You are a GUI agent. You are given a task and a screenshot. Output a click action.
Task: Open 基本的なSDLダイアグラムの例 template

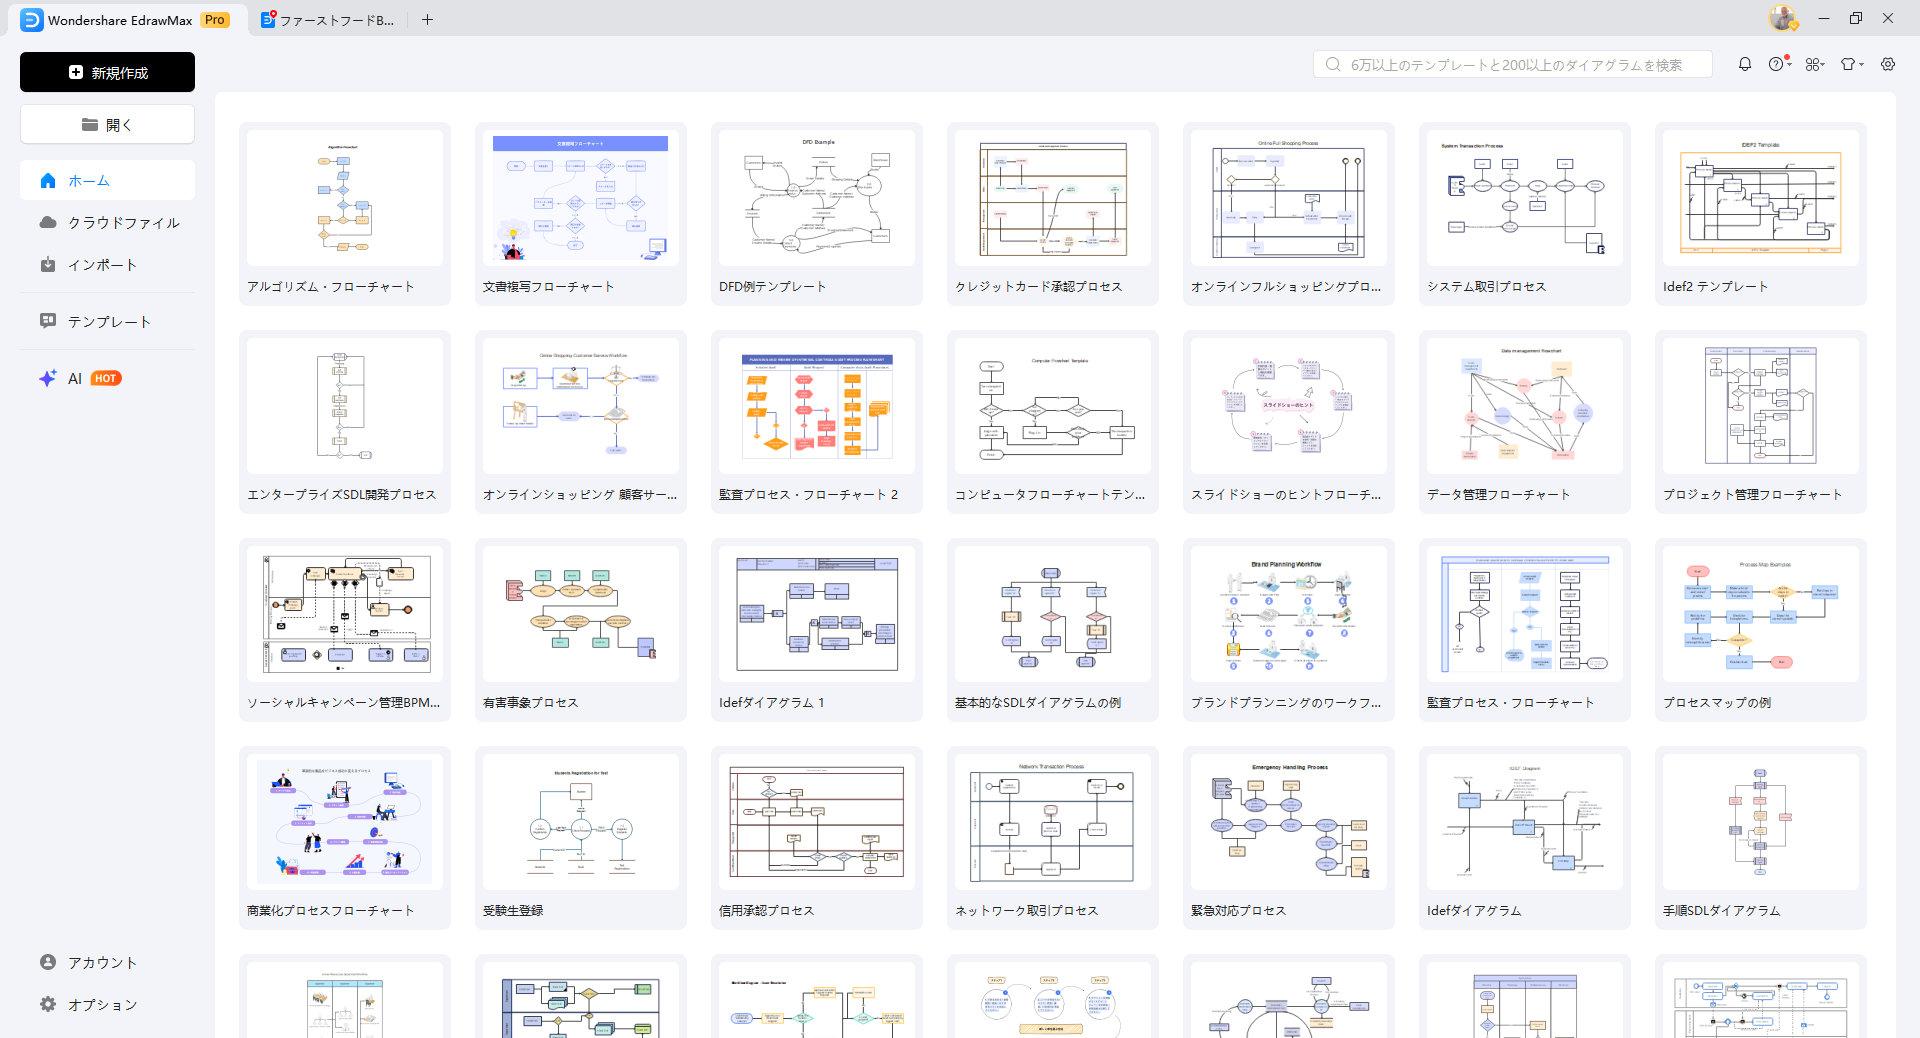(1053, 630)
